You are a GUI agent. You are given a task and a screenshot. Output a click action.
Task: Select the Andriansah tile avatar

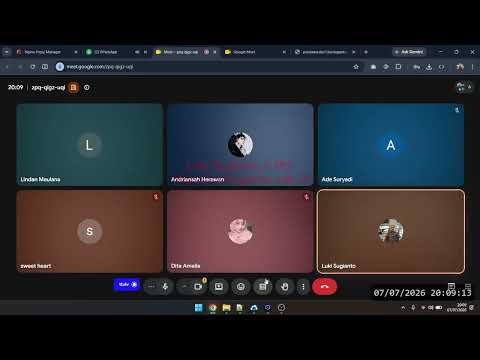click(240, 145)
